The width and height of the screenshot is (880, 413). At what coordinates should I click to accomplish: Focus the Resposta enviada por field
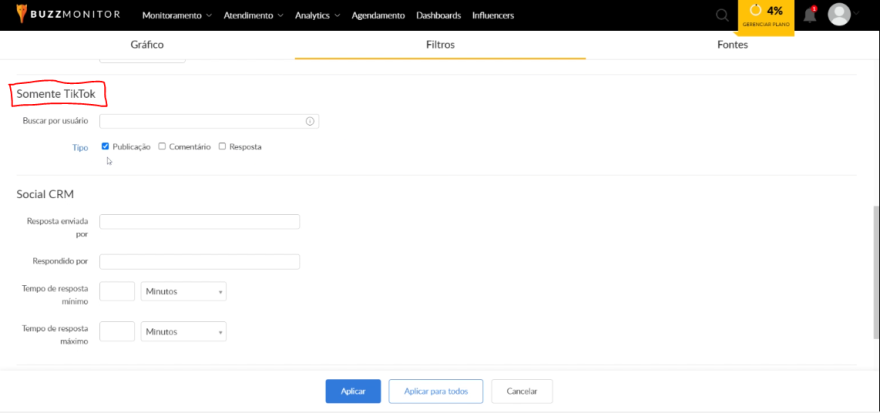coord(200,222)
